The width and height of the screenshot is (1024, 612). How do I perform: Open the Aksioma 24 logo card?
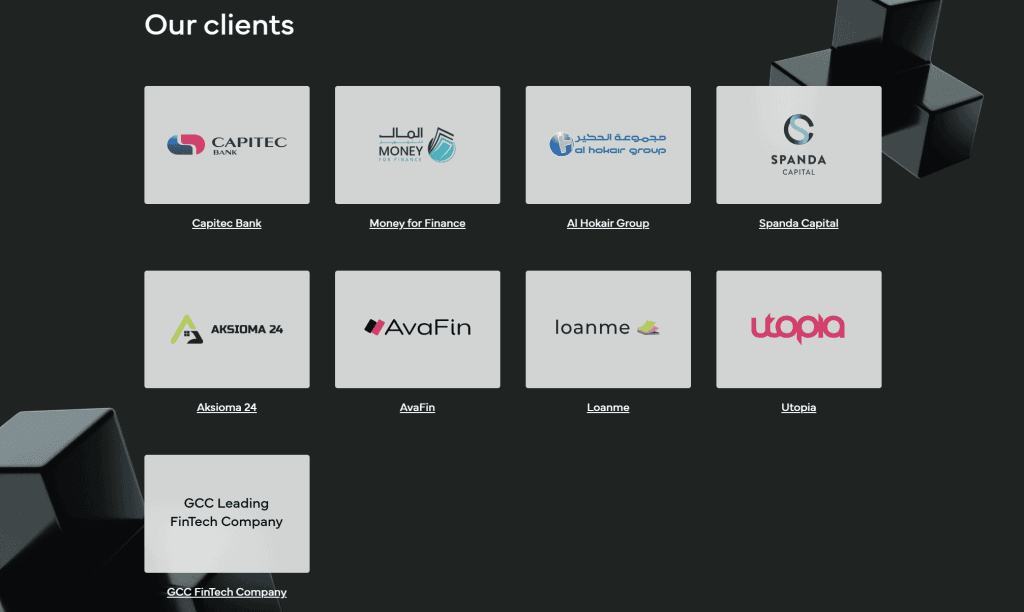(x=227, y=329)
